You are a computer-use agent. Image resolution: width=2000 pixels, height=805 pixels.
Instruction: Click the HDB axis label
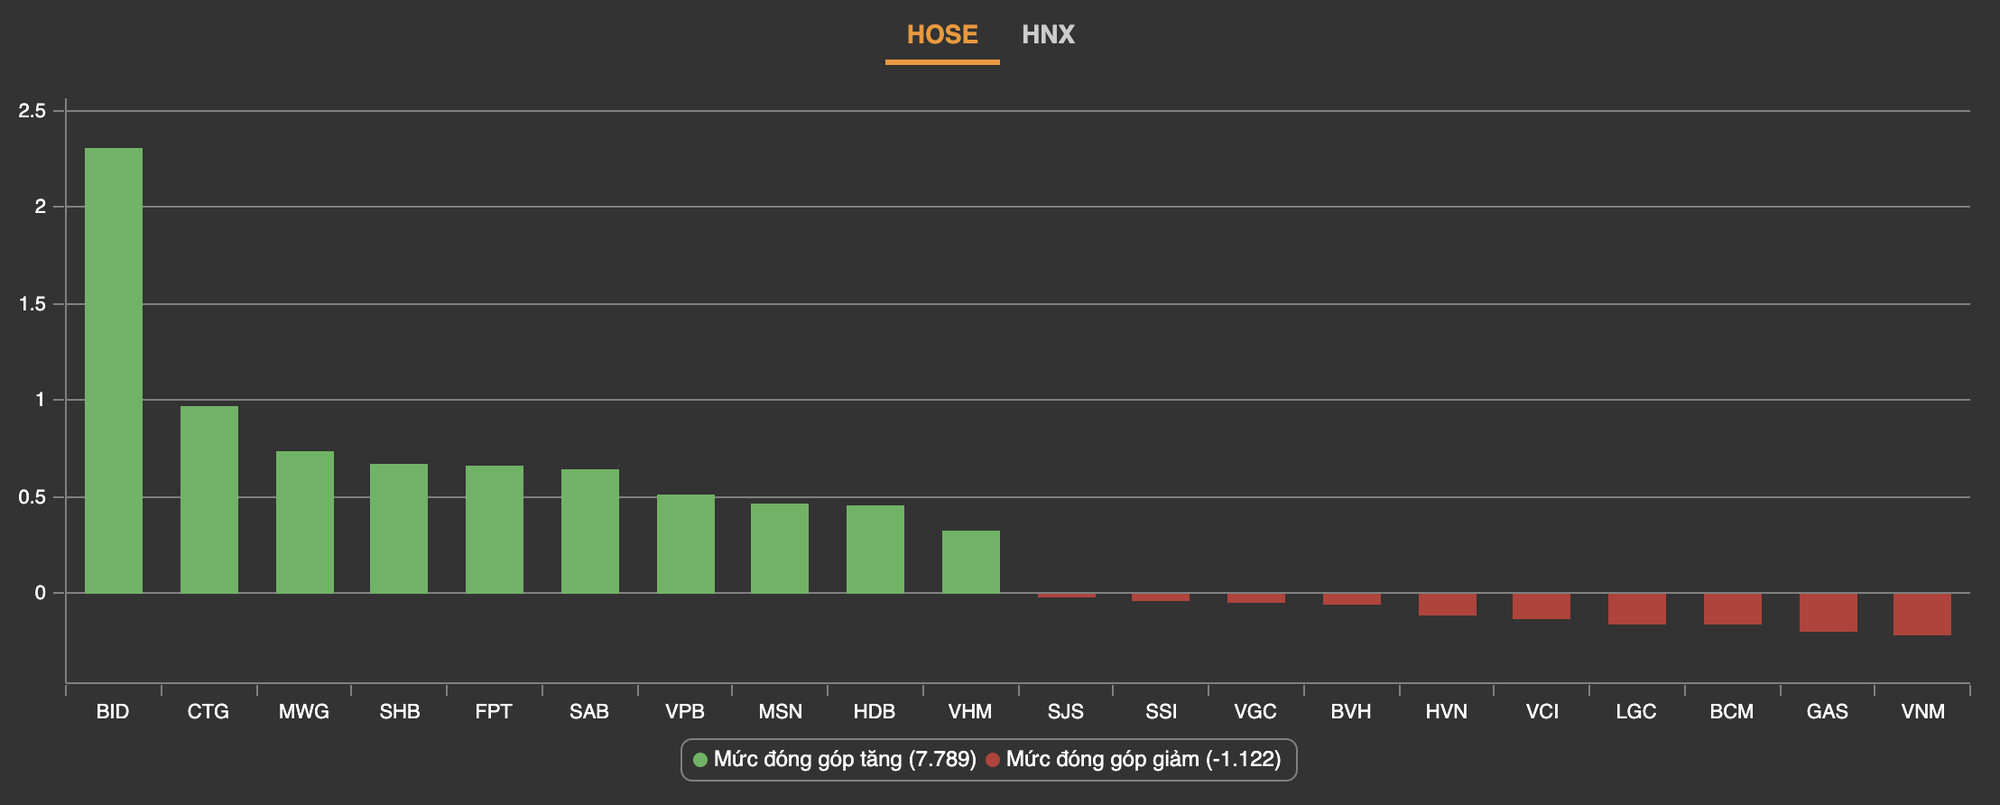coord(874,712)
